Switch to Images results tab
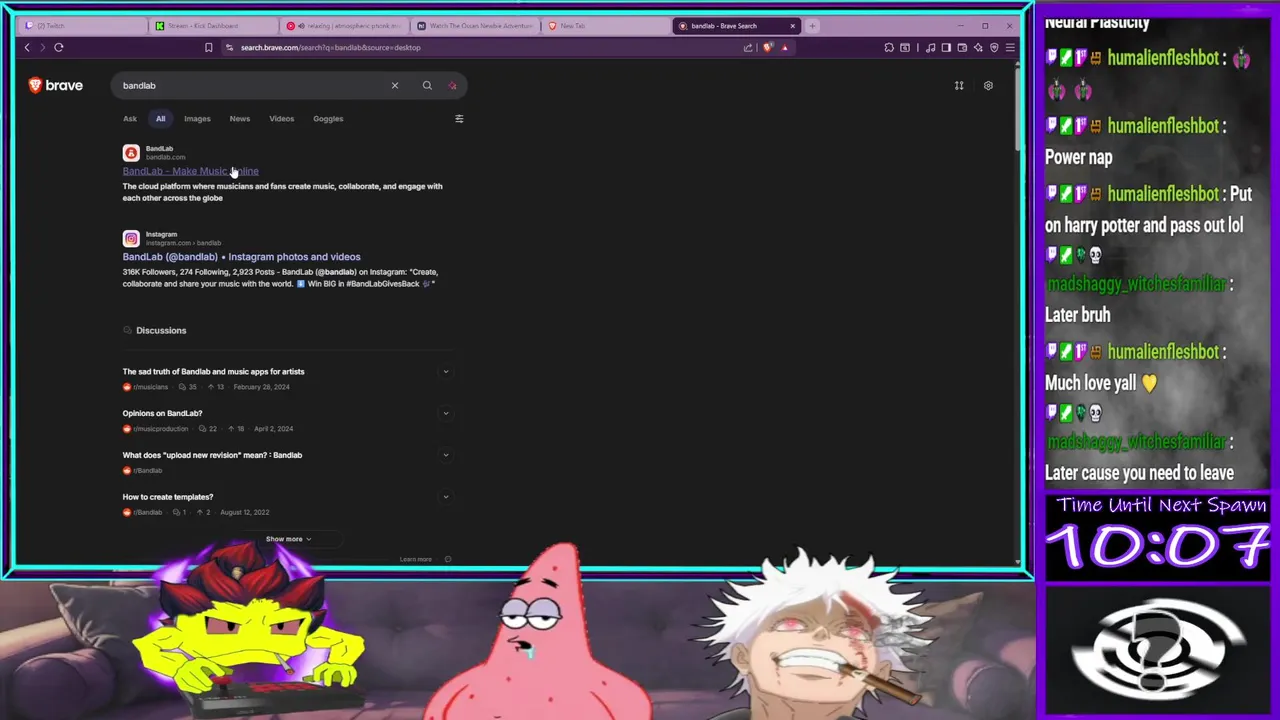 point(197,118)
